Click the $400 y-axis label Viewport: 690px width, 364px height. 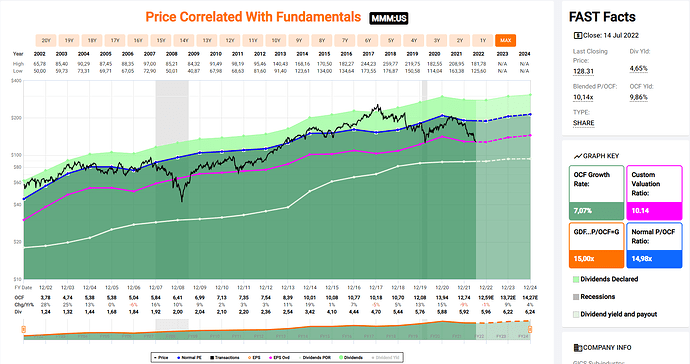click(x=16, y=81)
